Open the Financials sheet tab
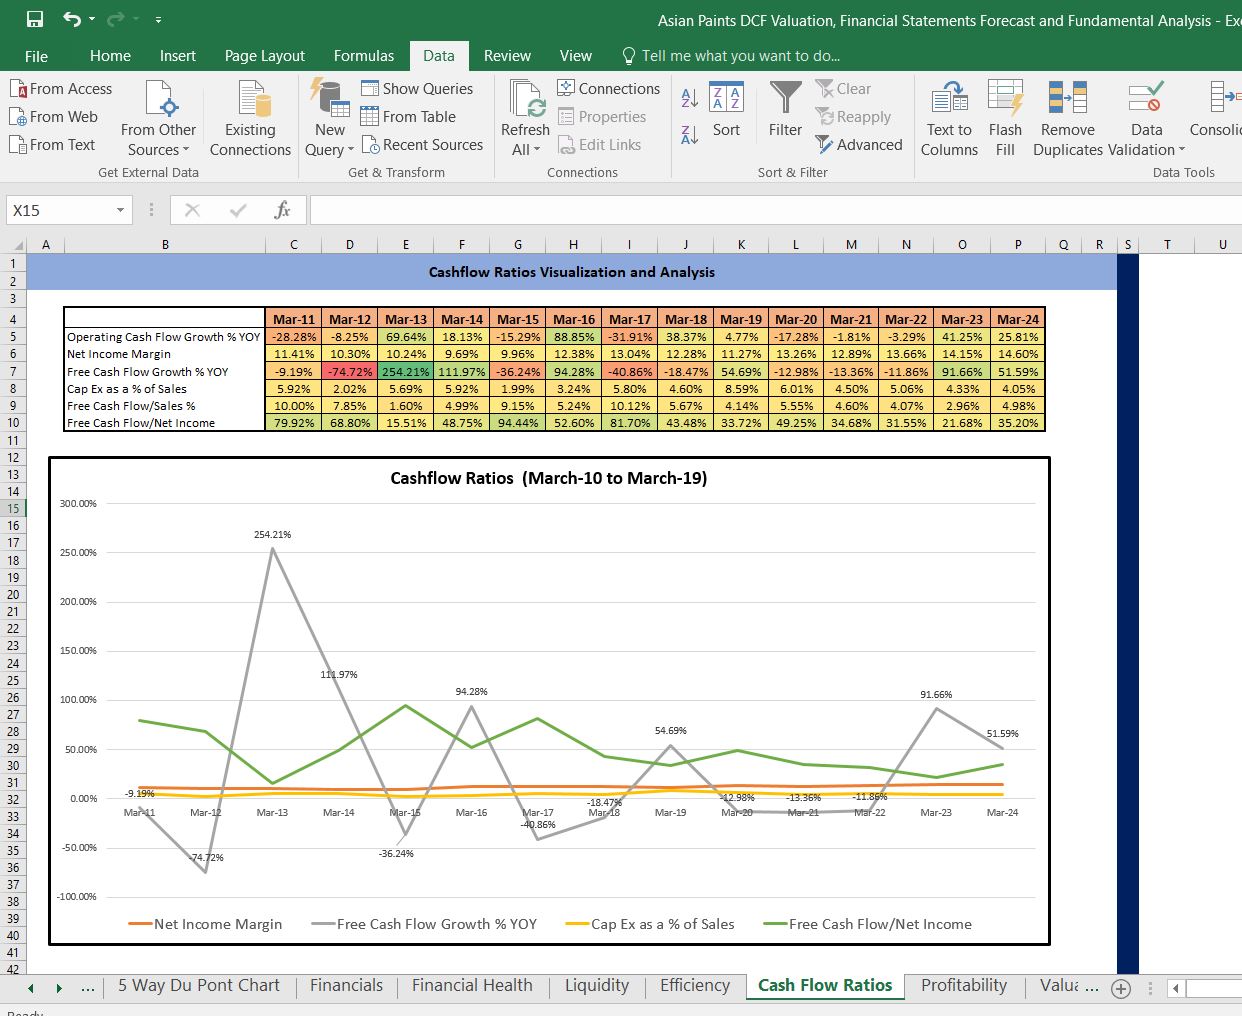The image size is (1242, 1016). (x=346, y=985)
